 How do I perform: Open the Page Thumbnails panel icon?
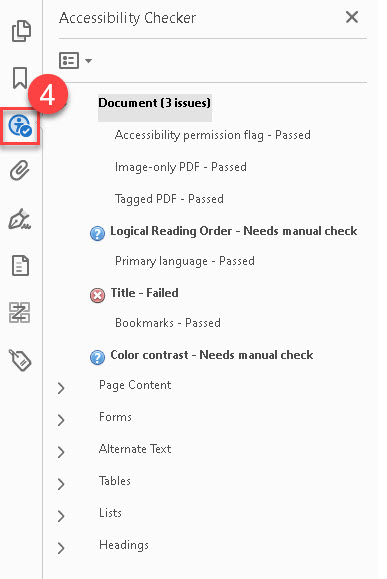tap(21, 31)
